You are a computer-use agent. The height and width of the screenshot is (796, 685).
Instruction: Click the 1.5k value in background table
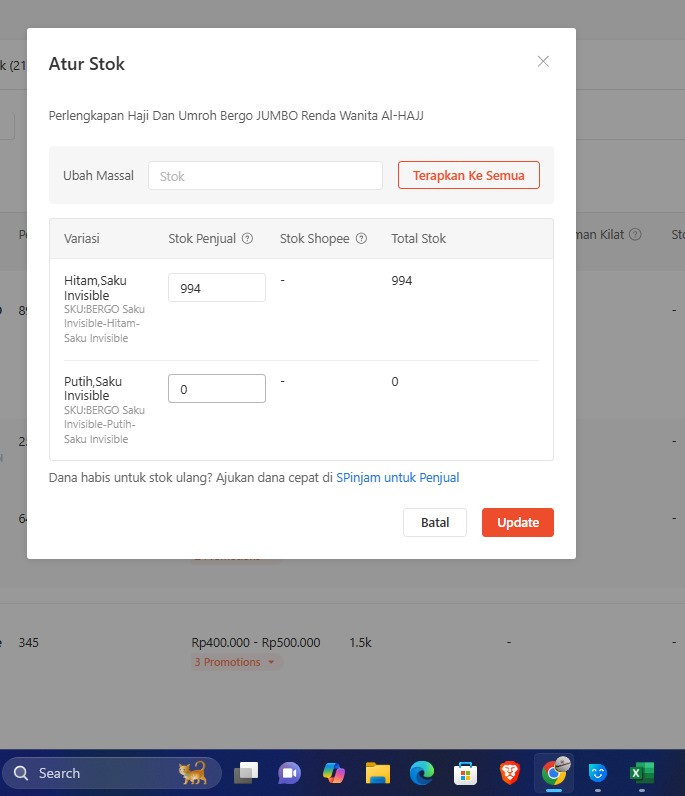(x=361, y=642)
